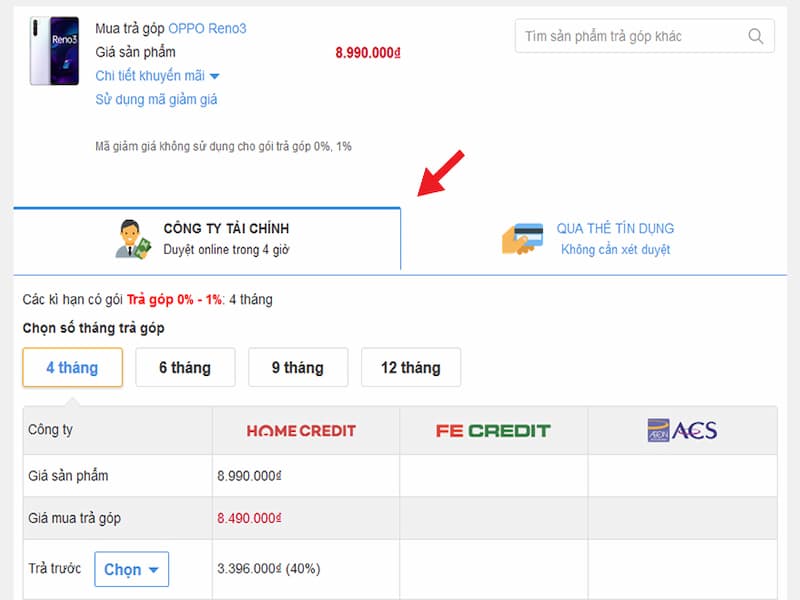Open the Trả trước Chọn dropdown

coord(131,569)
